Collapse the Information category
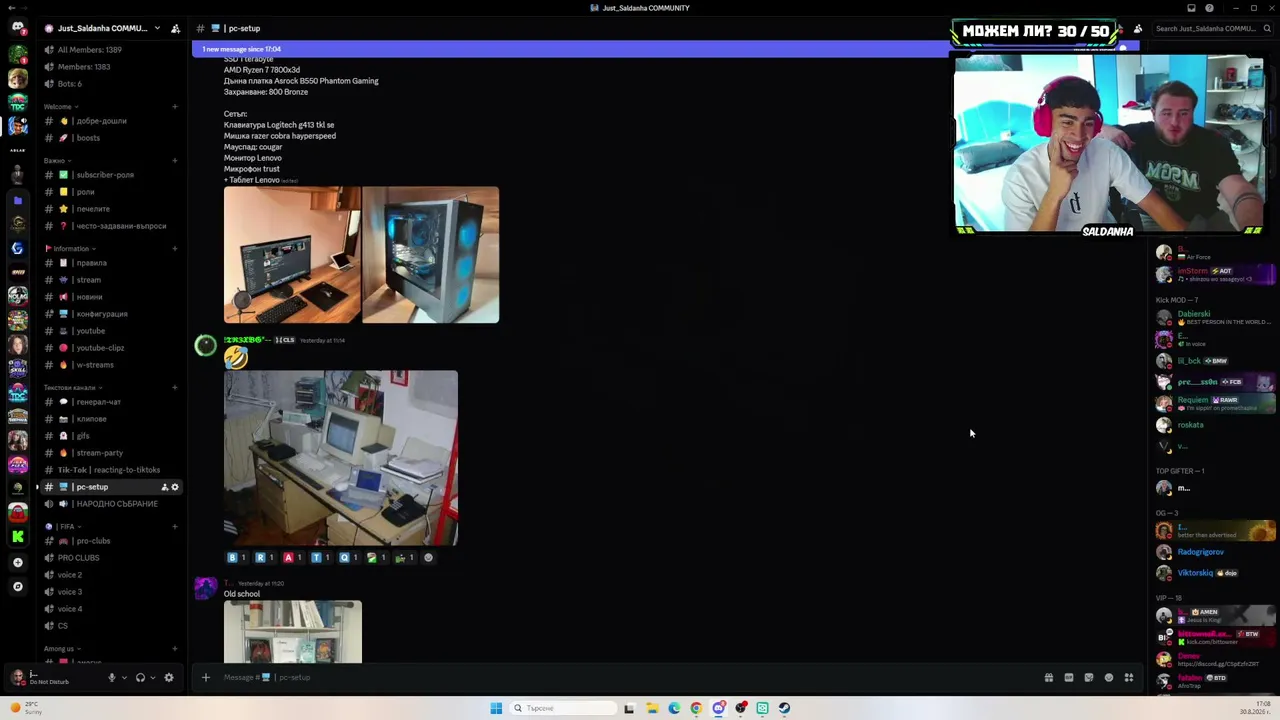This screenshot has height=720, width=1280. pos(70,249)
